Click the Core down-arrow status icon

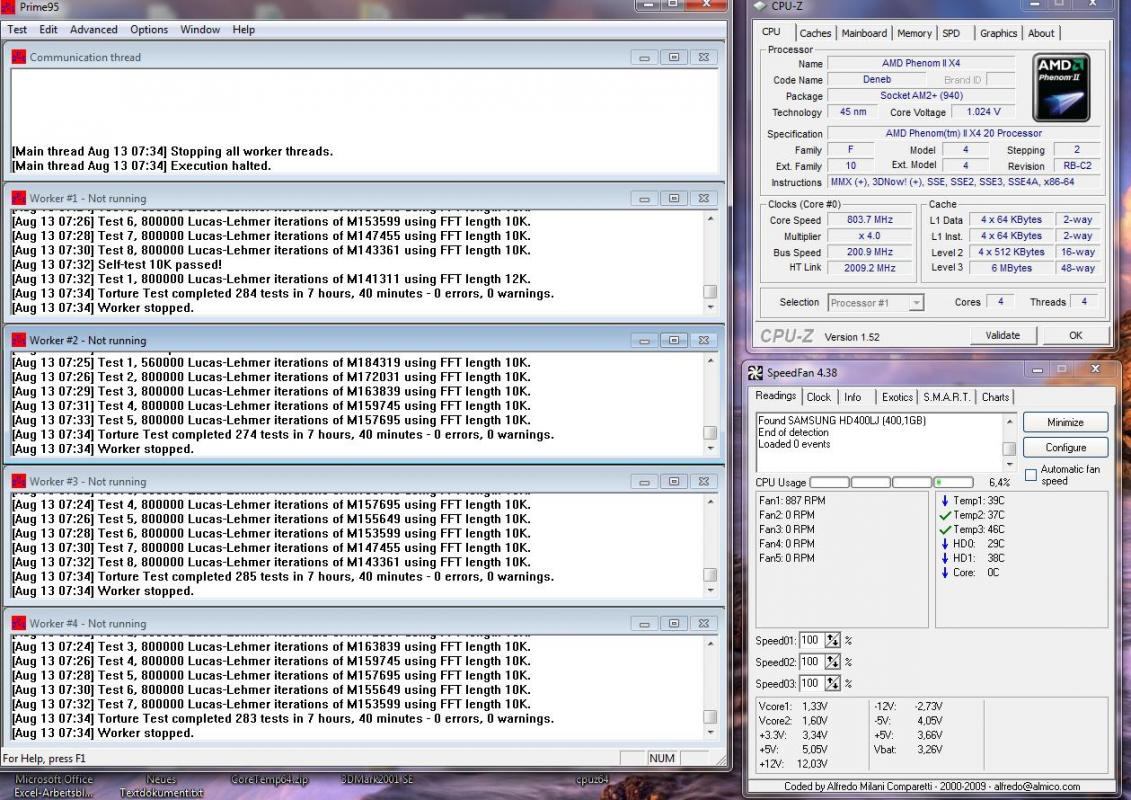[945, 573]
